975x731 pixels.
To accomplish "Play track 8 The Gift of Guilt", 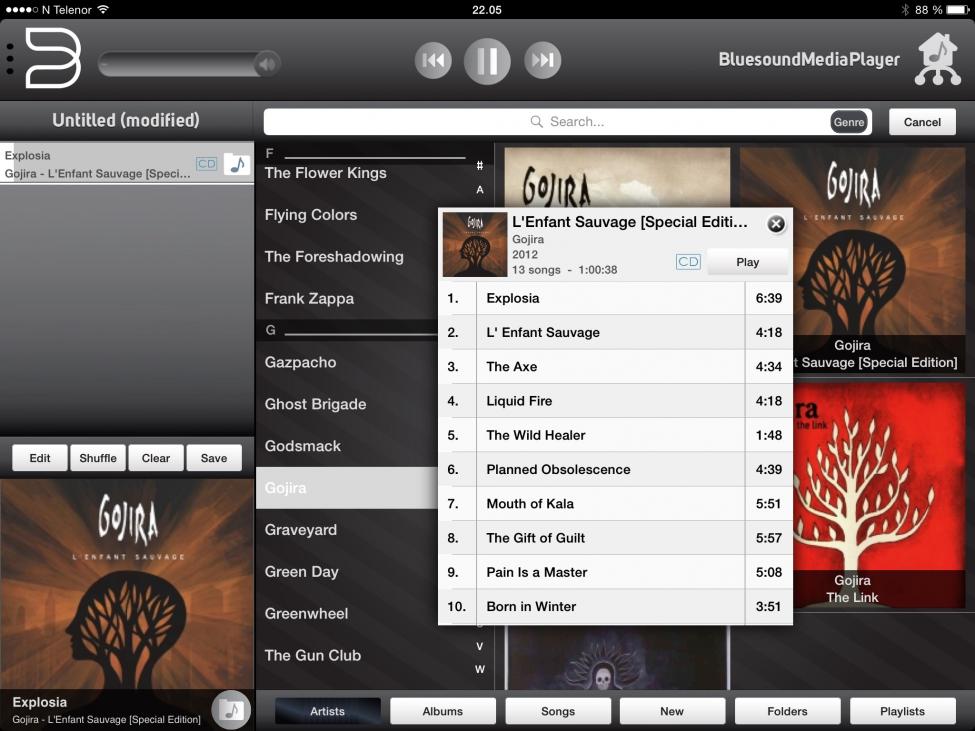I will point(616,538).
